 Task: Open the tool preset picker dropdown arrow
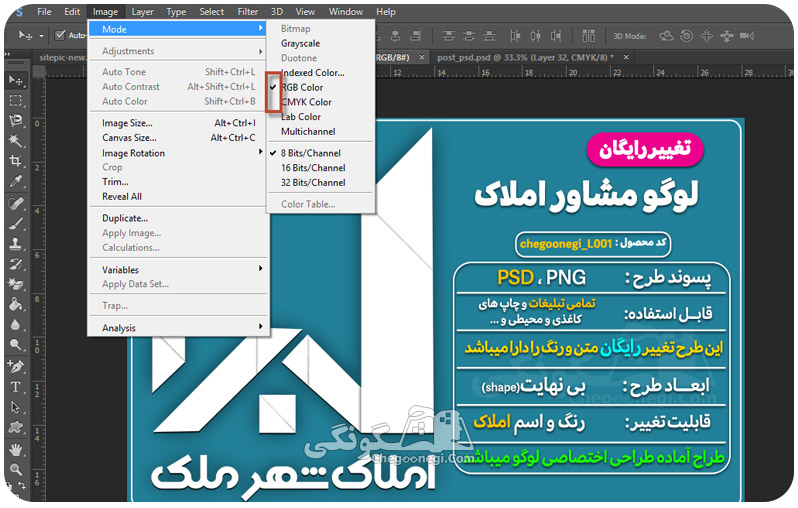[x=41, y=36]
